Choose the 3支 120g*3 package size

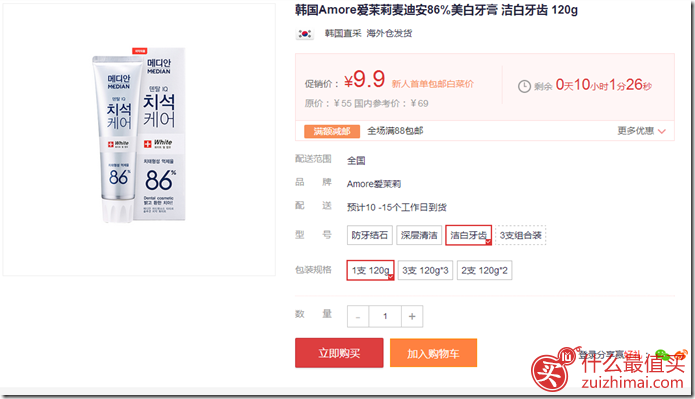(425, 270)
